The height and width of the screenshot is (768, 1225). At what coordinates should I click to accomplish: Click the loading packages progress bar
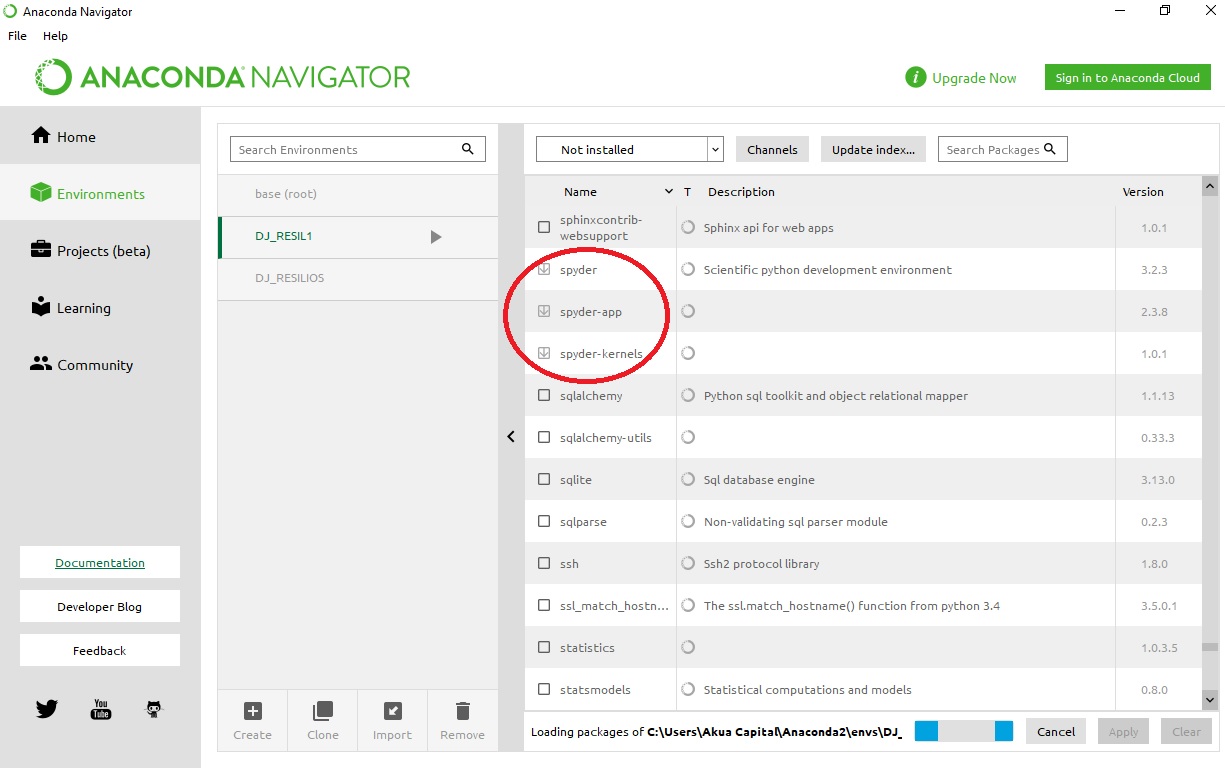pyautogui.click(x=964, y=731)
